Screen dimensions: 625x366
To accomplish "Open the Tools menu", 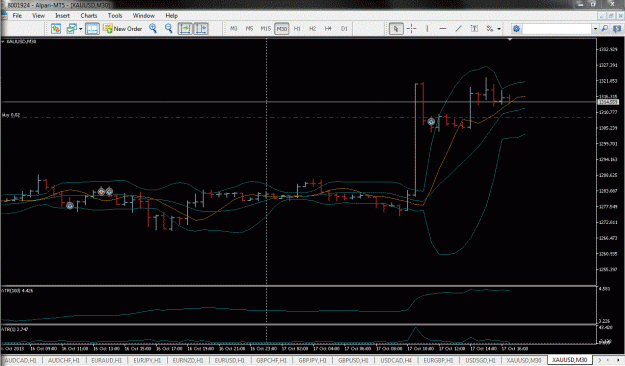I will click(115, 16).
